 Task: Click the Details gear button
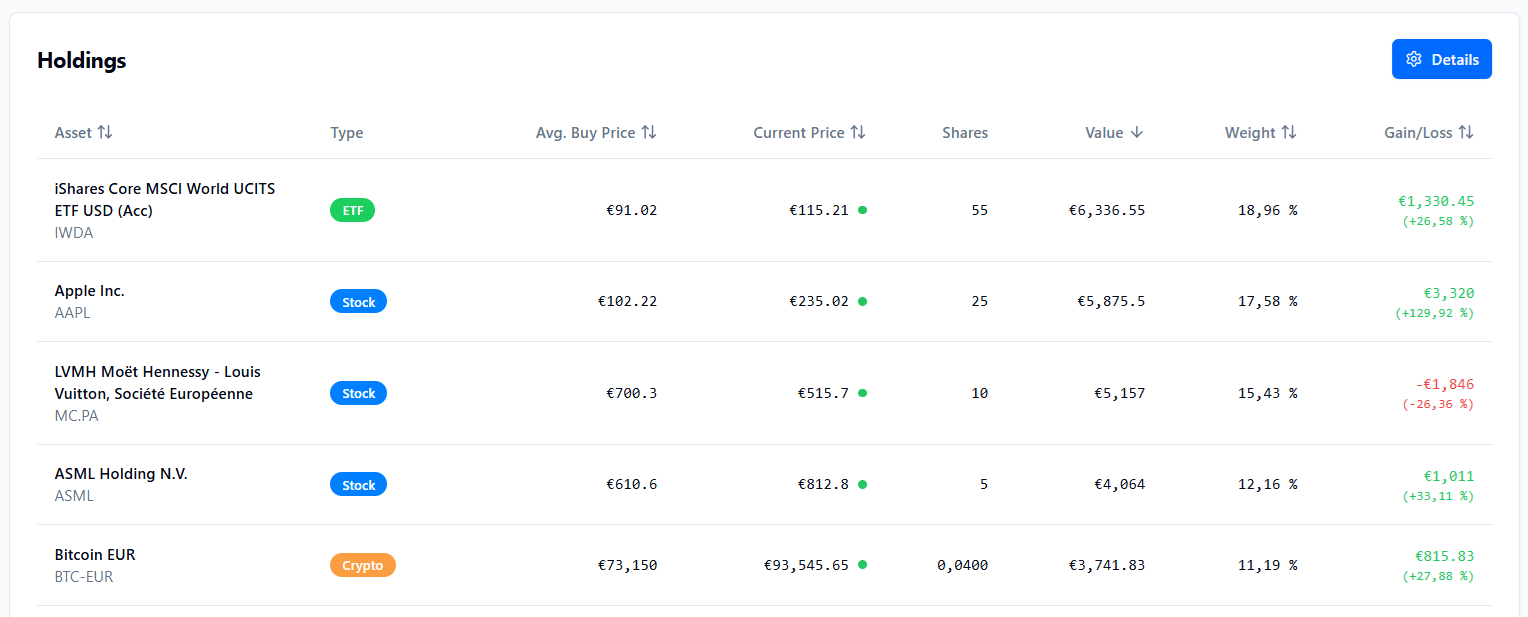coord(1441,59)
